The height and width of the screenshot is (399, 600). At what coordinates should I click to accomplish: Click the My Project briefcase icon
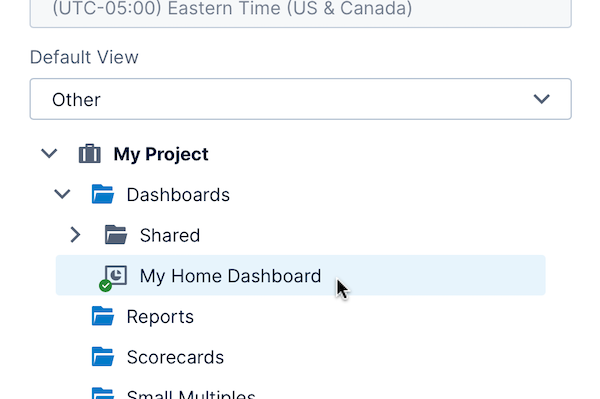point(90,154)
